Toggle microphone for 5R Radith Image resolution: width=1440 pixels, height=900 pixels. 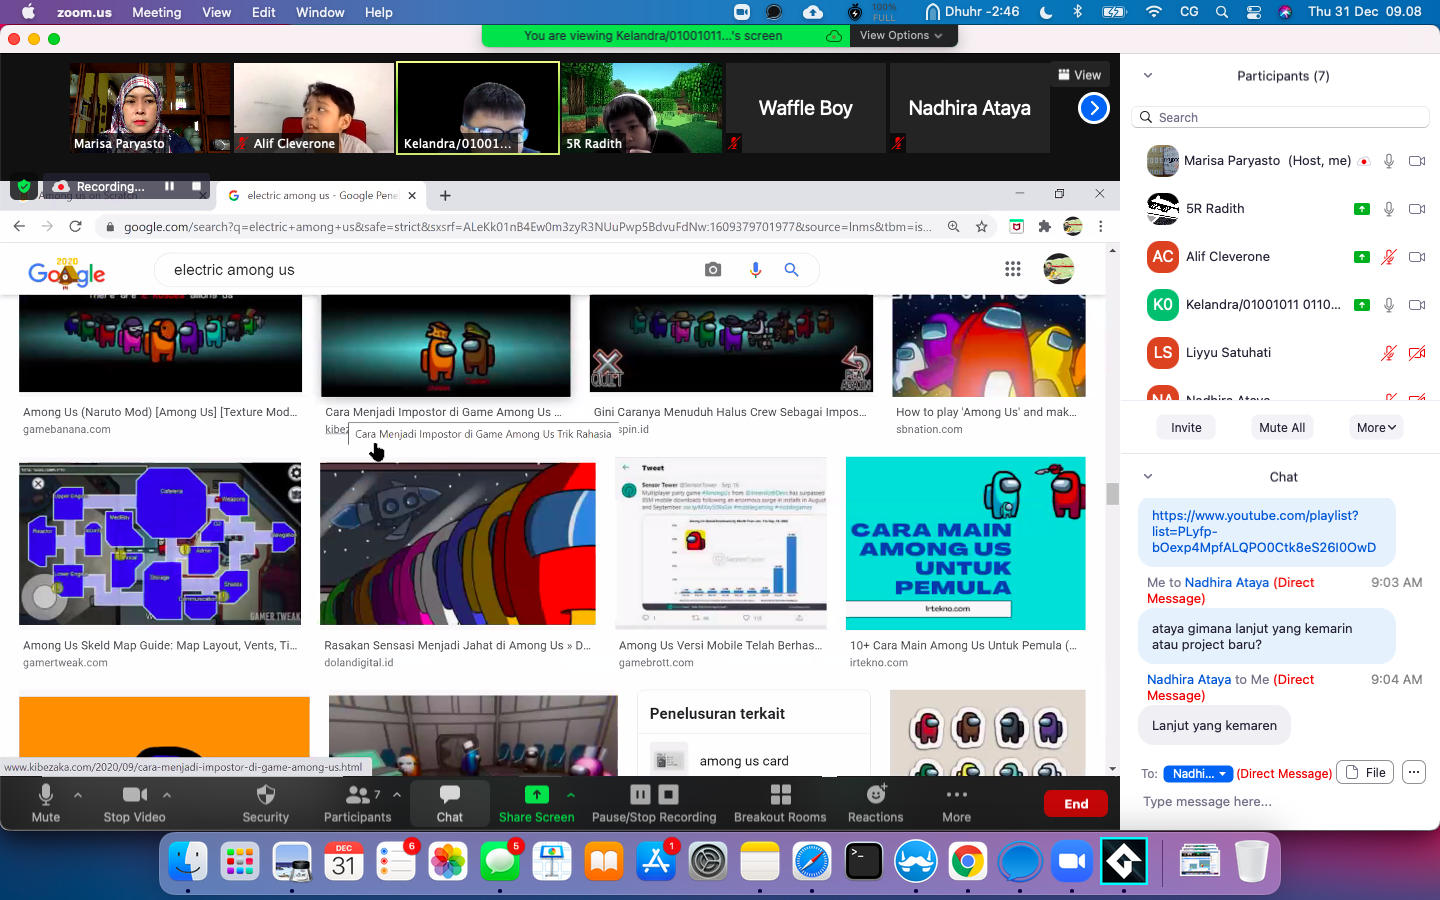click(1389, 209)
